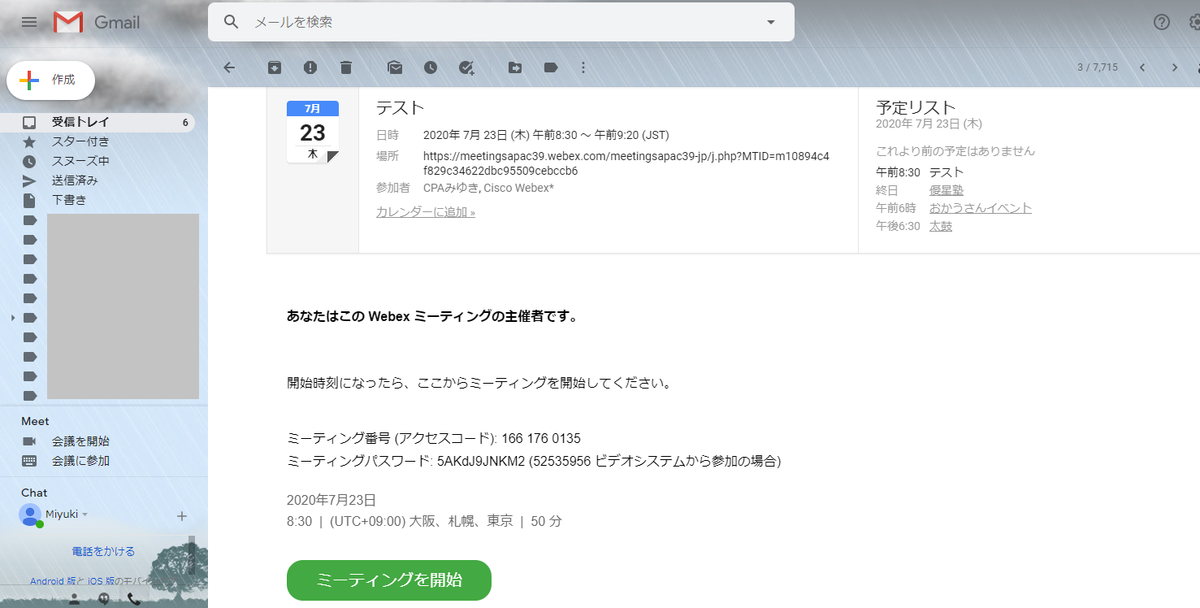Click the 3 / 7,715 message counter
The image size is (1200, 608).
coord(1097,67)
